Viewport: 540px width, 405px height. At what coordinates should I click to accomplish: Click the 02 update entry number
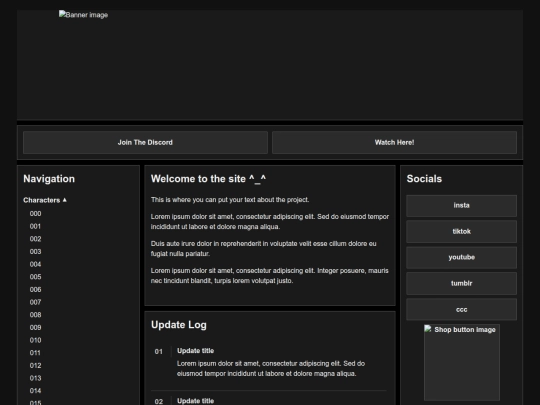(158, 402)
